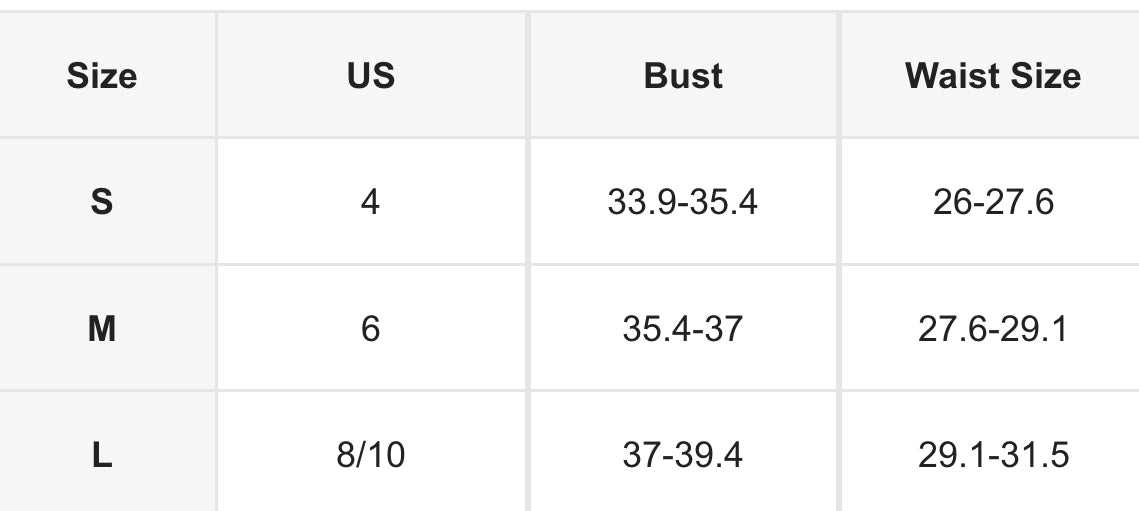Click bust measurement 35.4-37
Screen dimensions: 1139x511
(x=683, y=329)
